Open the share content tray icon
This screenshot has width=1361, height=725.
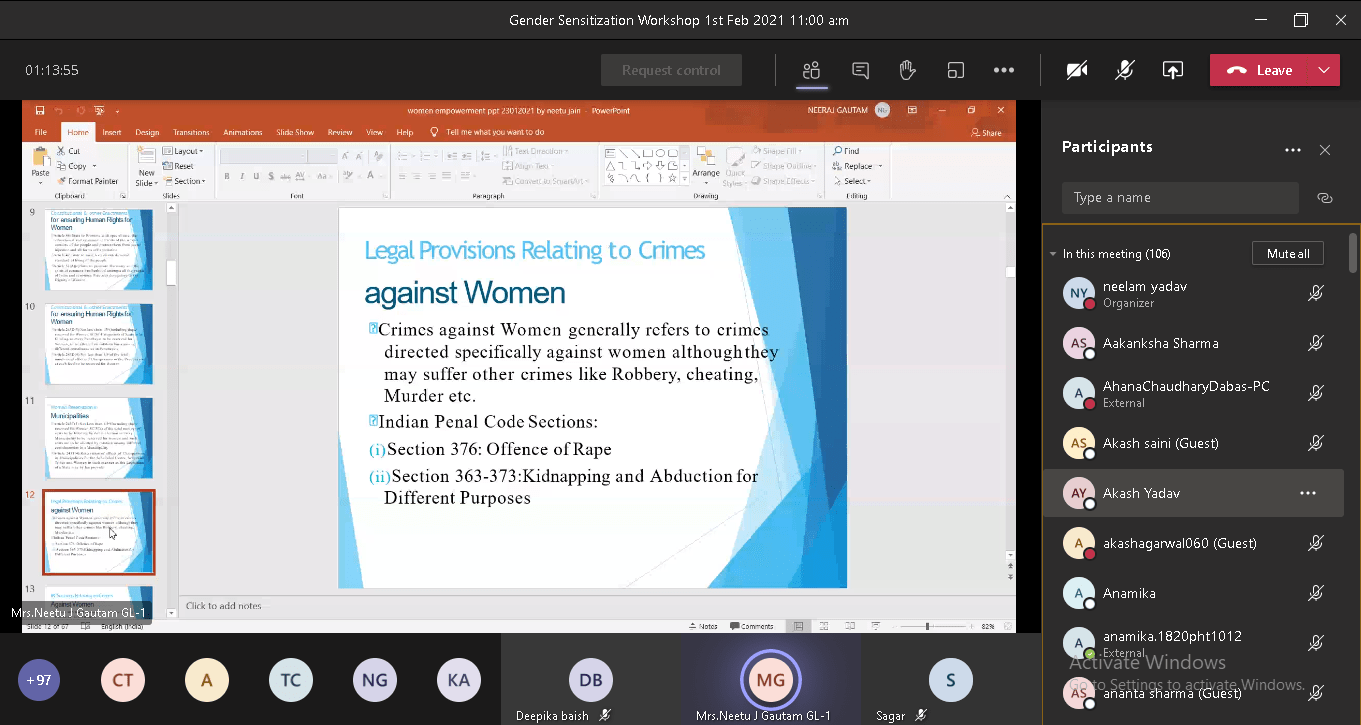[1173, 70]
